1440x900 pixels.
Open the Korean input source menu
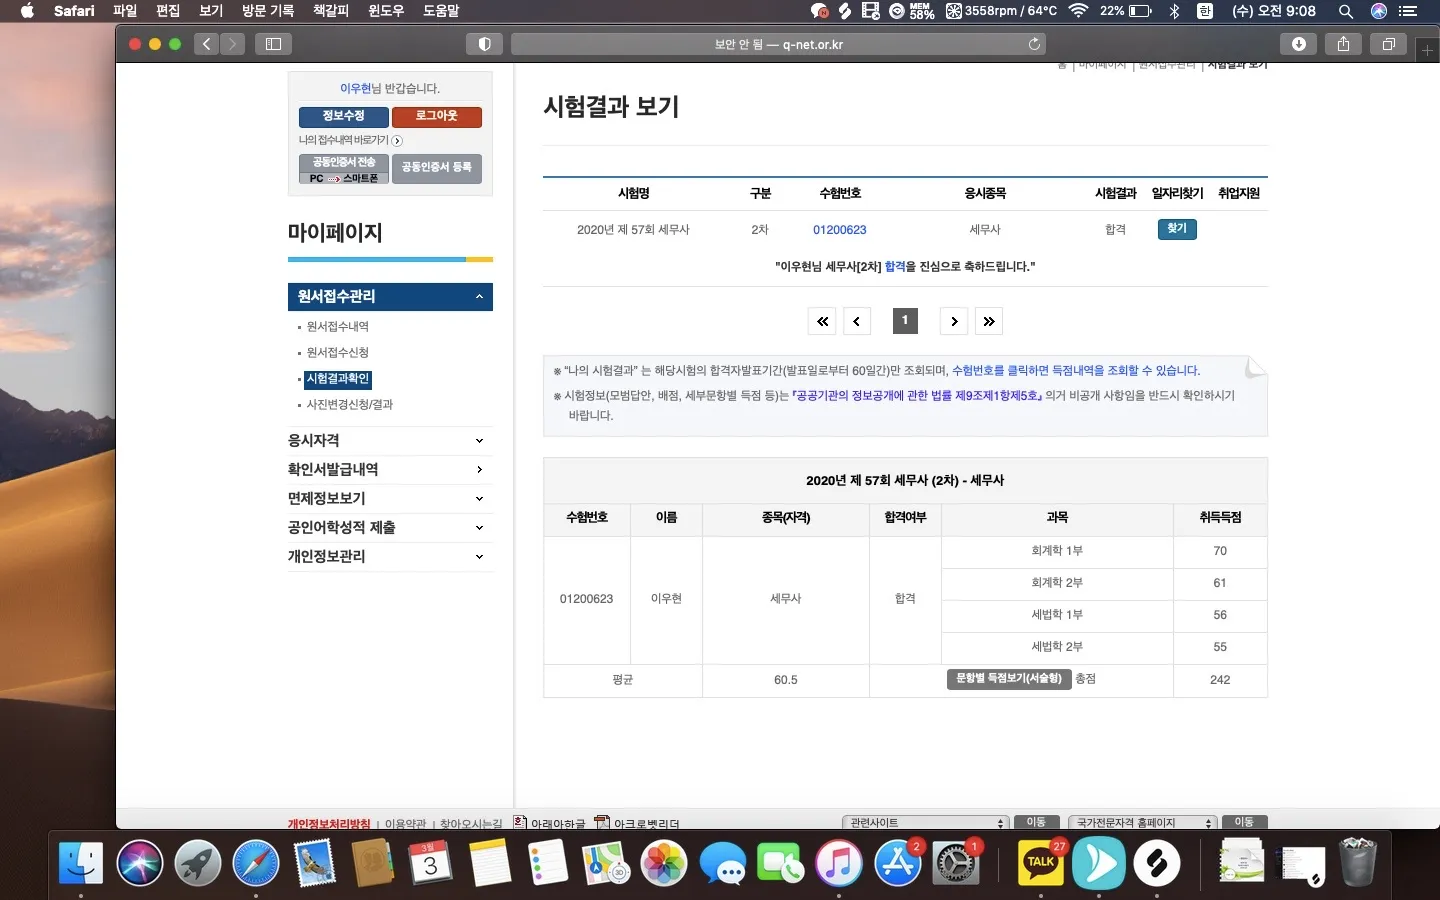pos(1205,11)
